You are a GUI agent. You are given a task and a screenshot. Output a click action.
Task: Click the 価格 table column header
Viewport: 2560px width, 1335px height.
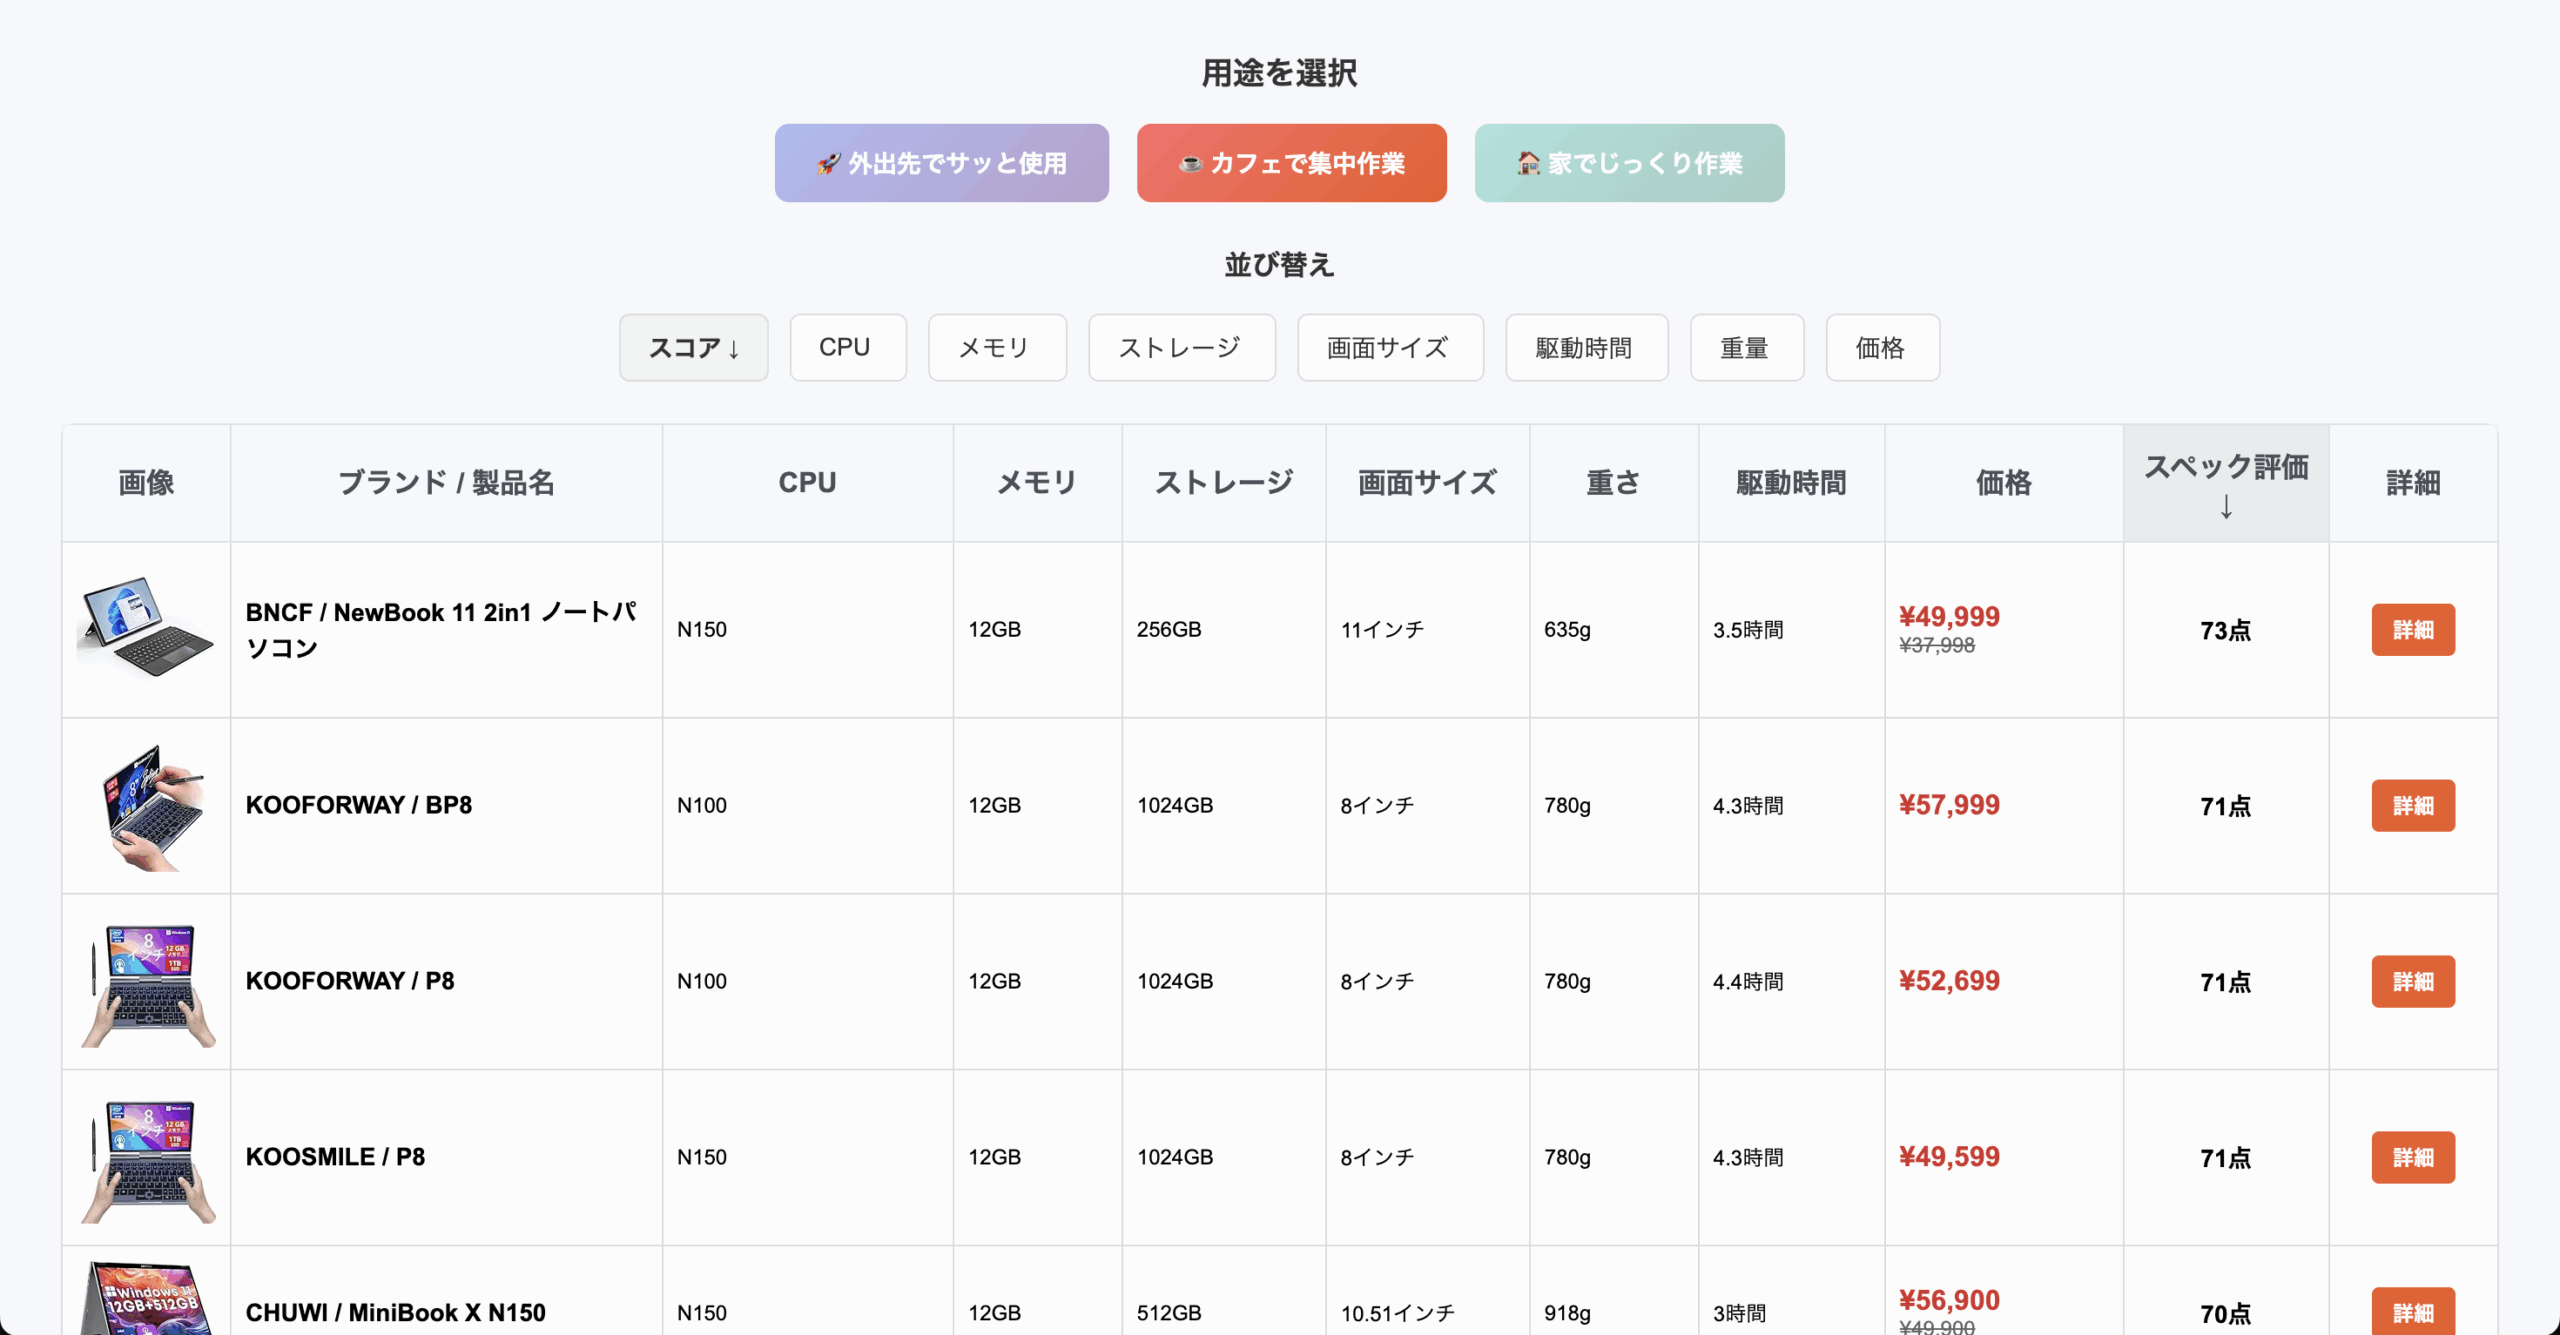[x=2003, y=483]
